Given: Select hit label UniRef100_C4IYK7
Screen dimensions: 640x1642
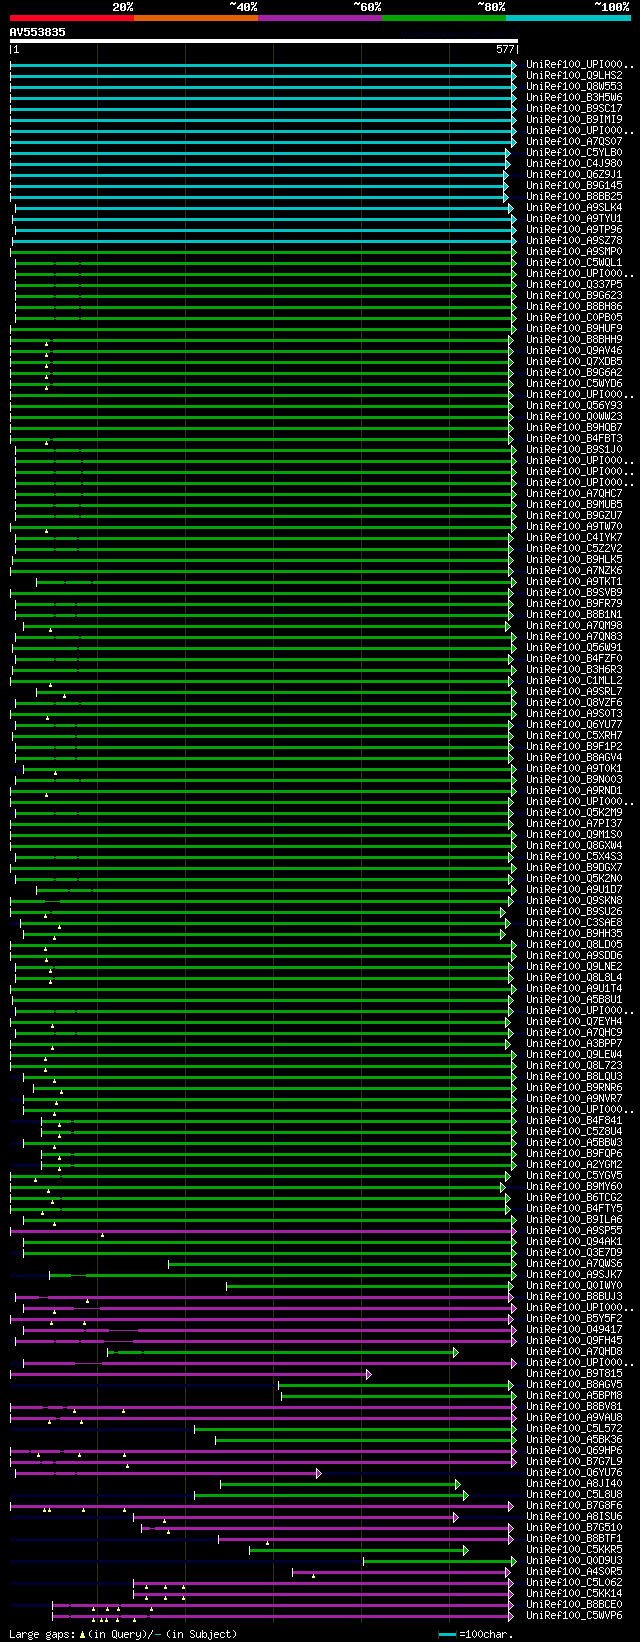Looking at the screenshot, I should (574, 537).
